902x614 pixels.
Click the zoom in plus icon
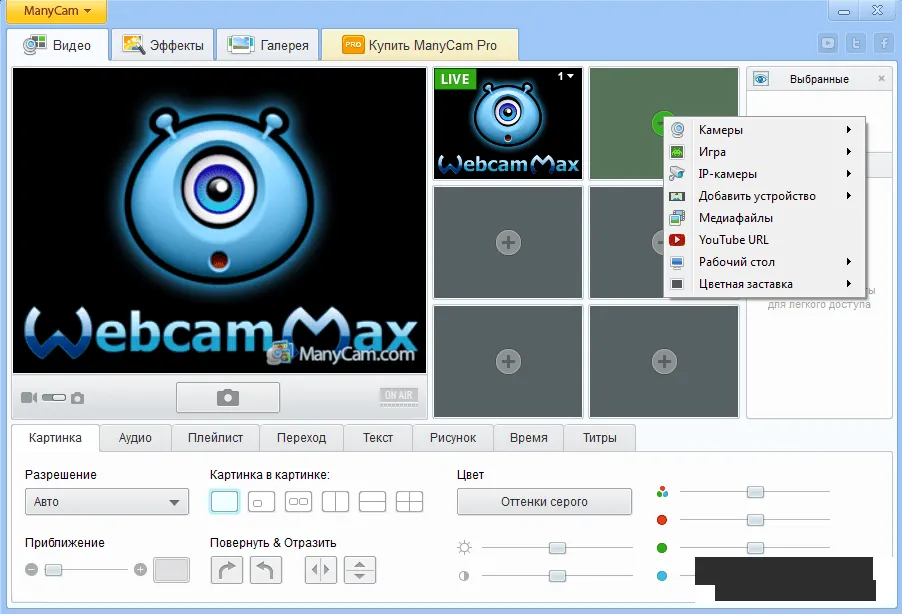[x=140, y=570]
